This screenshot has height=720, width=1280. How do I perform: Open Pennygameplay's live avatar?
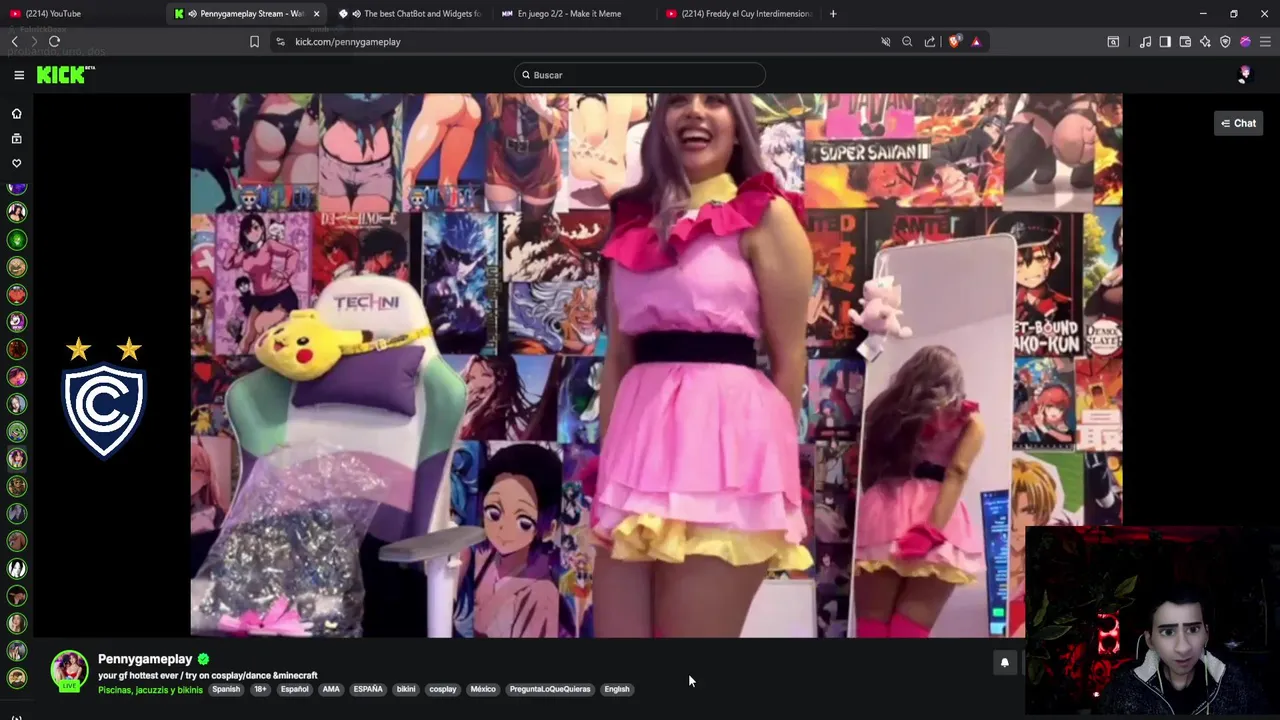click(x=69, y=670)
